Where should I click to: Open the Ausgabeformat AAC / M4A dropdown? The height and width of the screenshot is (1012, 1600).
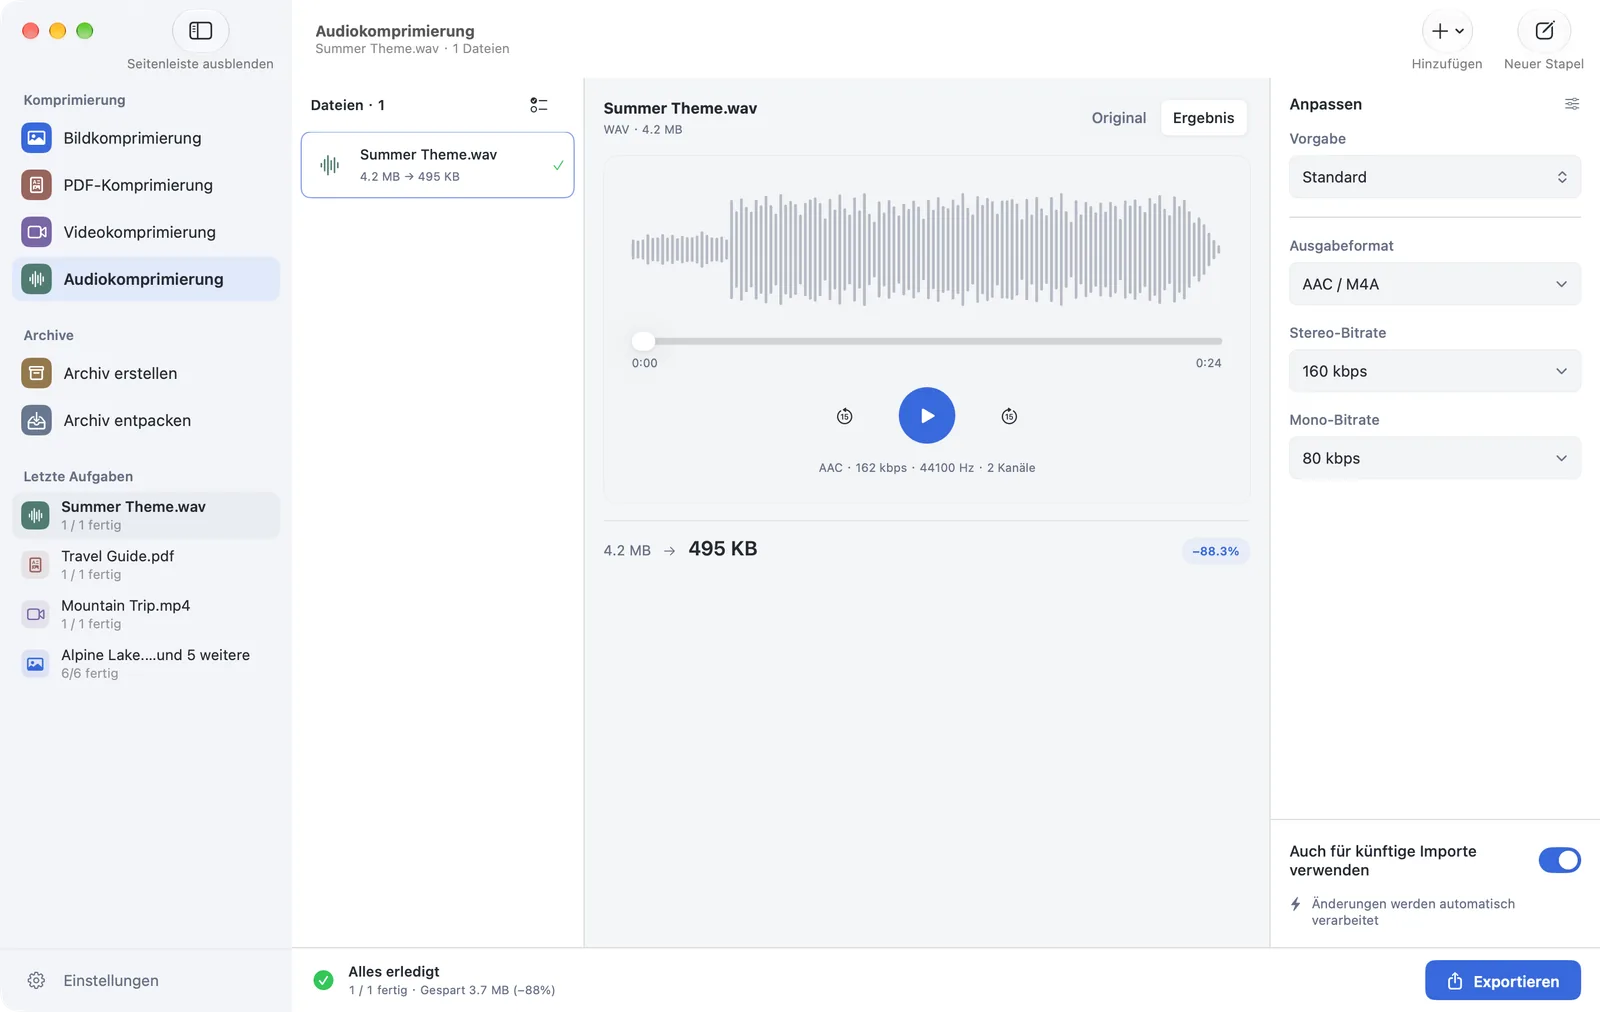1435,284
